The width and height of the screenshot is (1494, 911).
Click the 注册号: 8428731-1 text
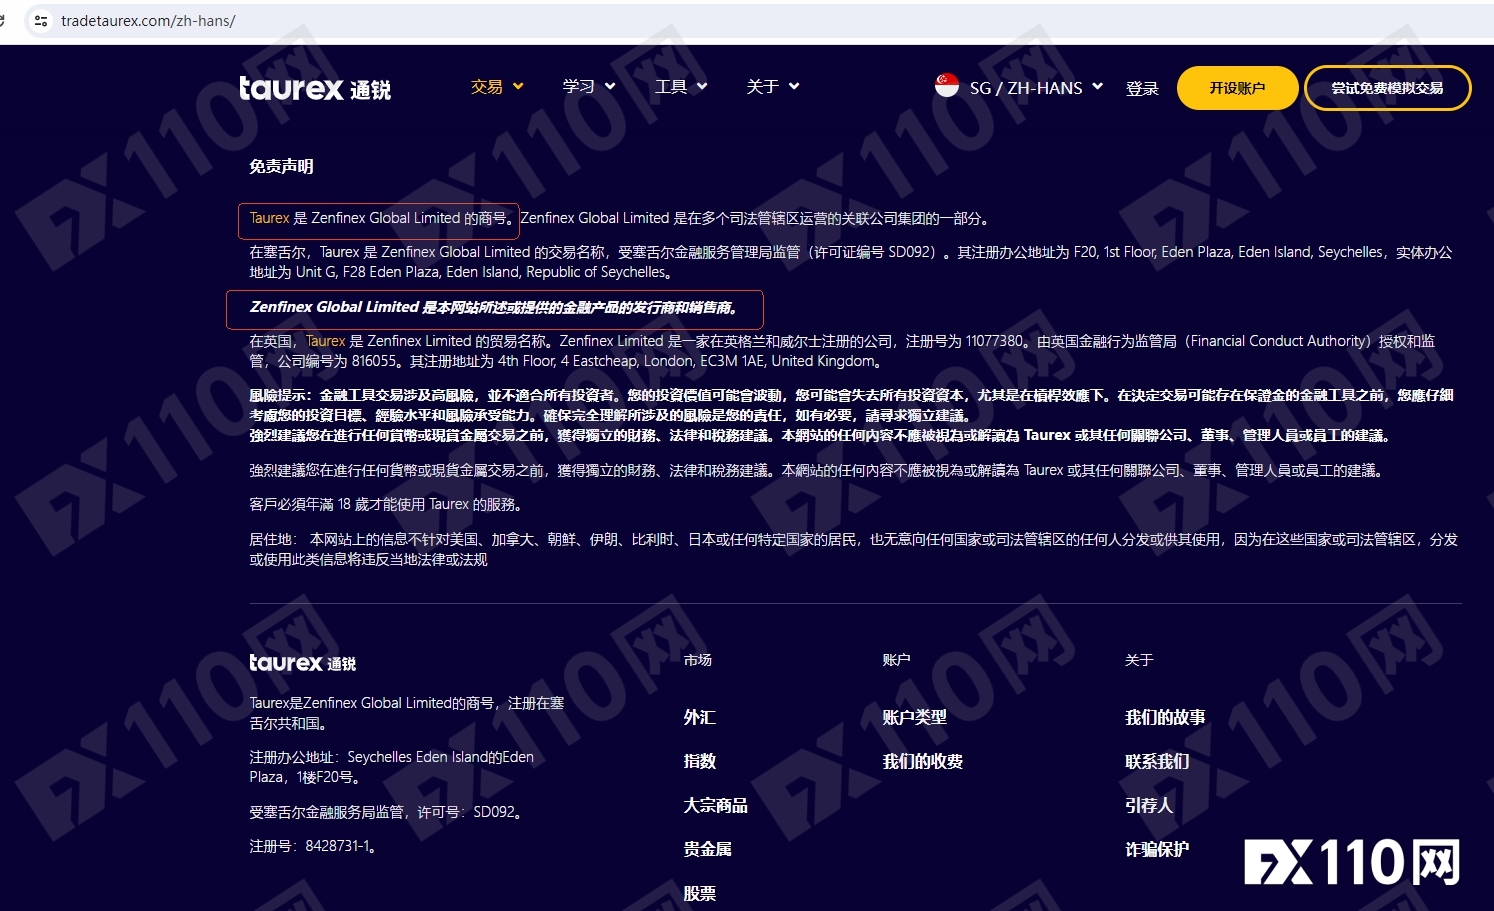pos(313,847)
